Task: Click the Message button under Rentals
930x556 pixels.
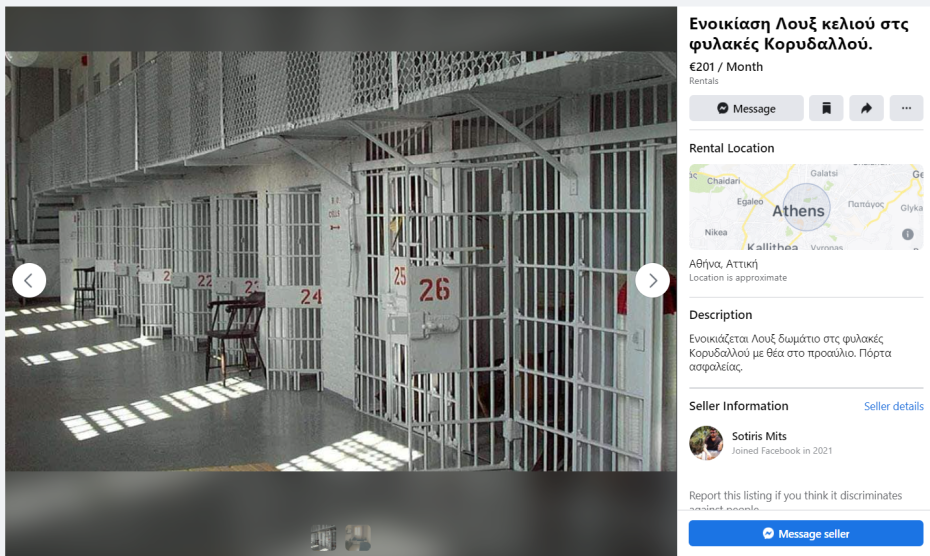Action: (x=746, y=108)
